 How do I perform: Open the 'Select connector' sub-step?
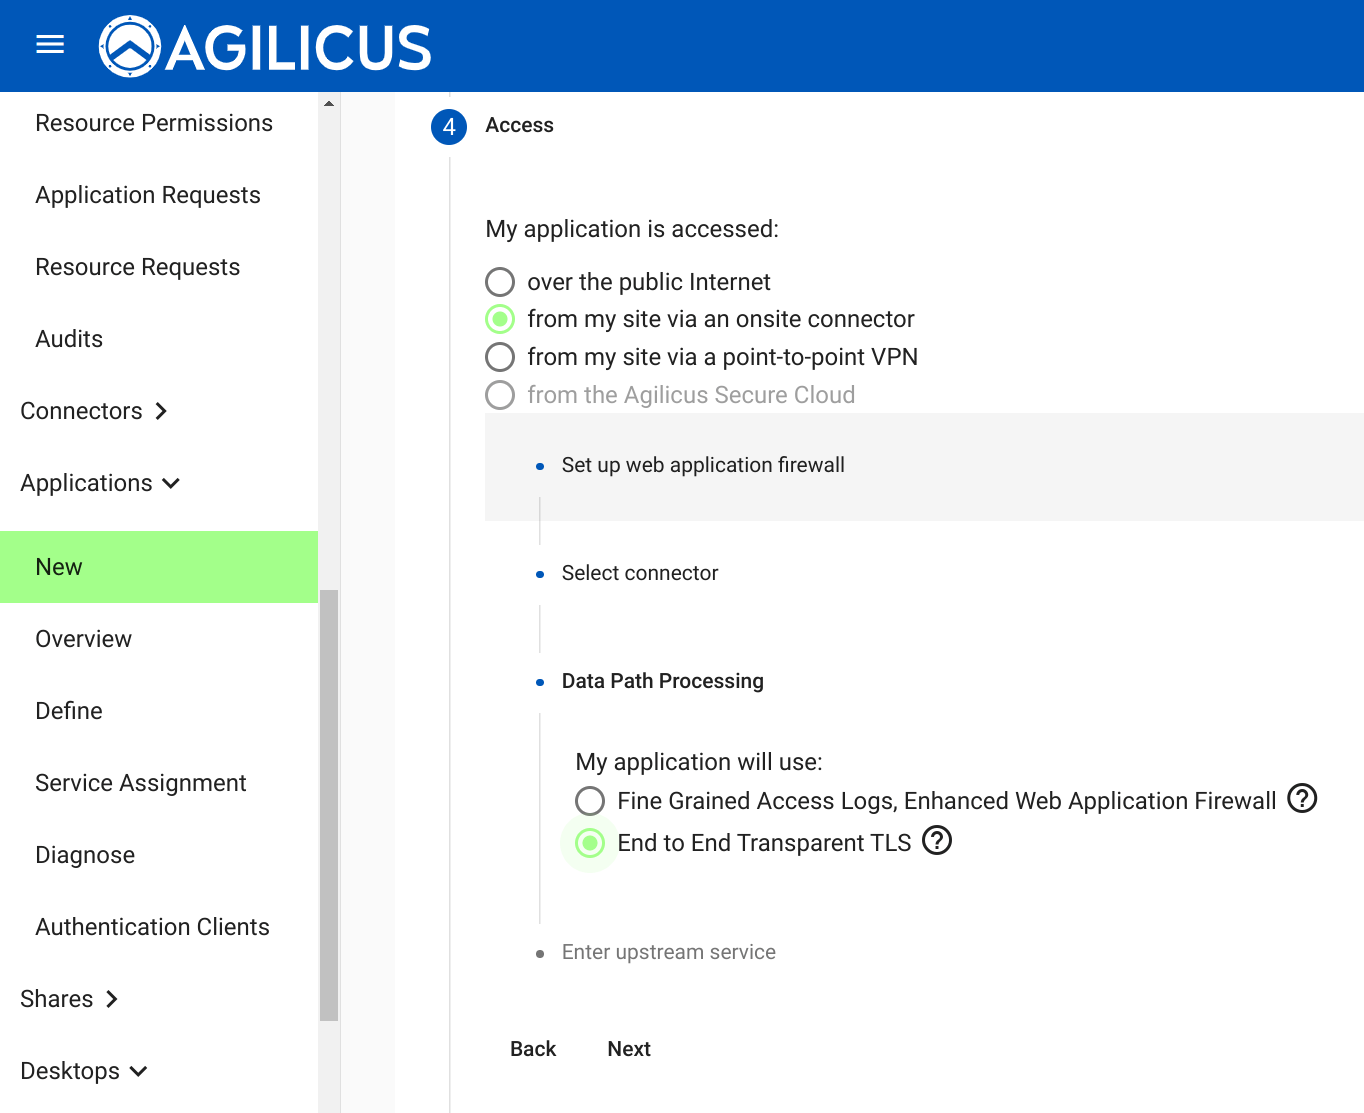[639, 573]
